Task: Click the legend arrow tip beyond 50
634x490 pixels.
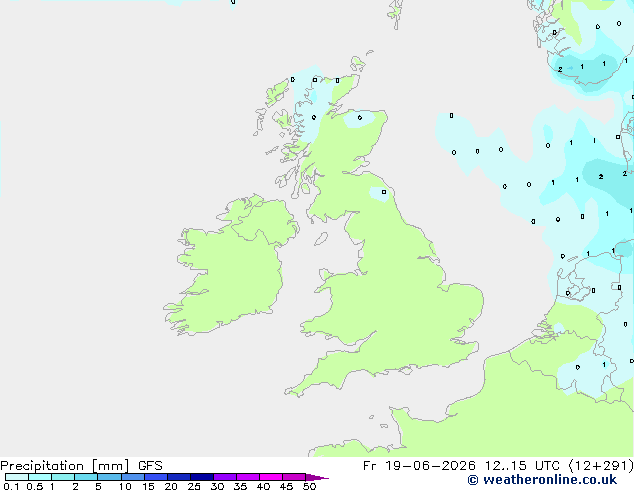Action: [x=317, y=477]
